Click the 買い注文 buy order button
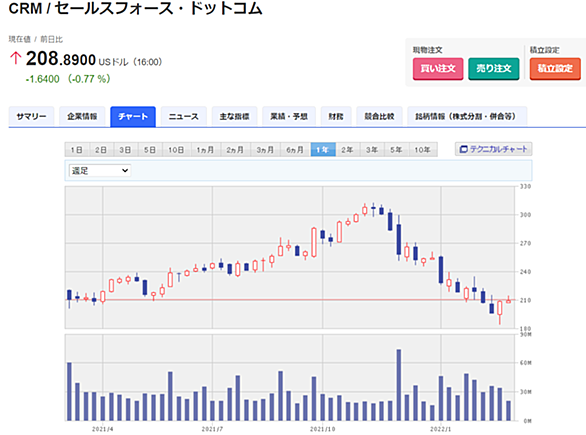 point(438,69)
